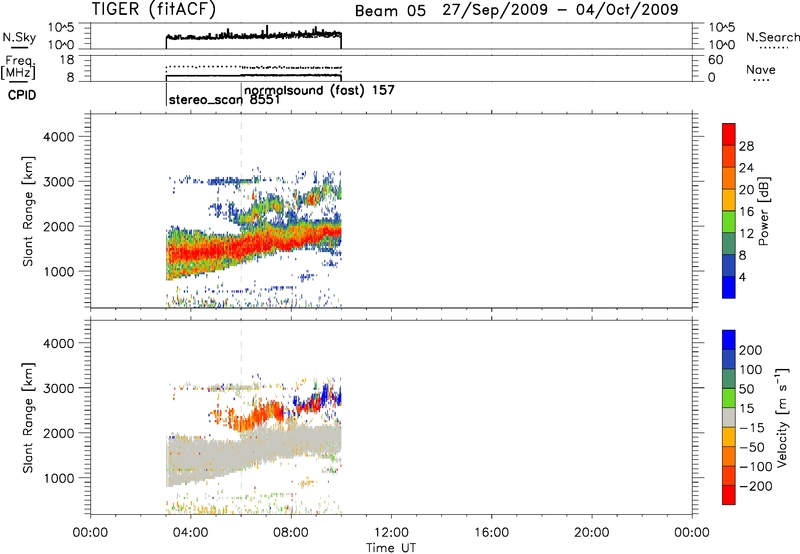Click the "TIGER (fitACF)" plot title
This screenshot has height=554, width=800.
tap(154, 9)
